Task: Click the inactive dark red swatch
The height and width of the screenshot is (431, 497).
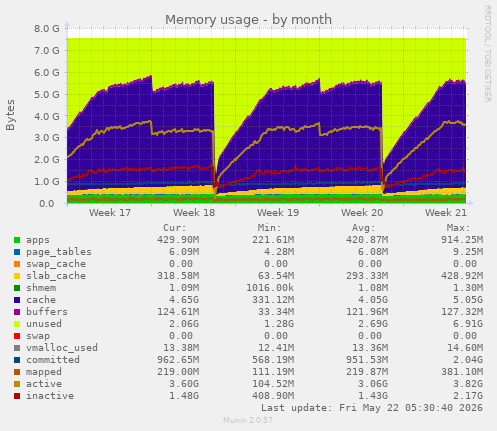Action: point(17,396)
